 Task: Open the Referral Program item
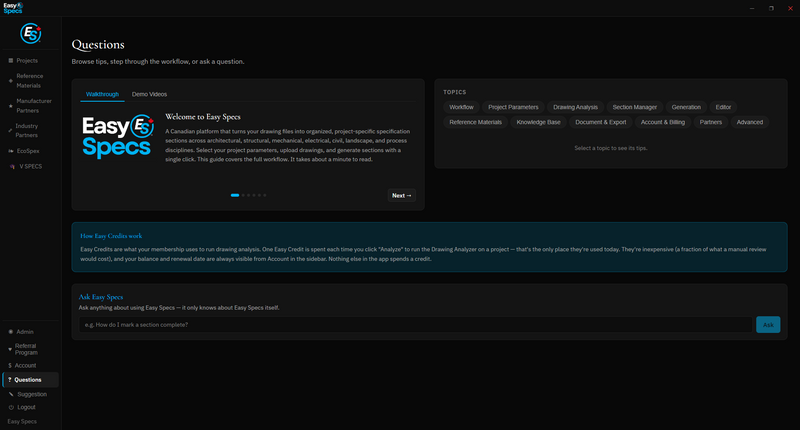point(26,349)
